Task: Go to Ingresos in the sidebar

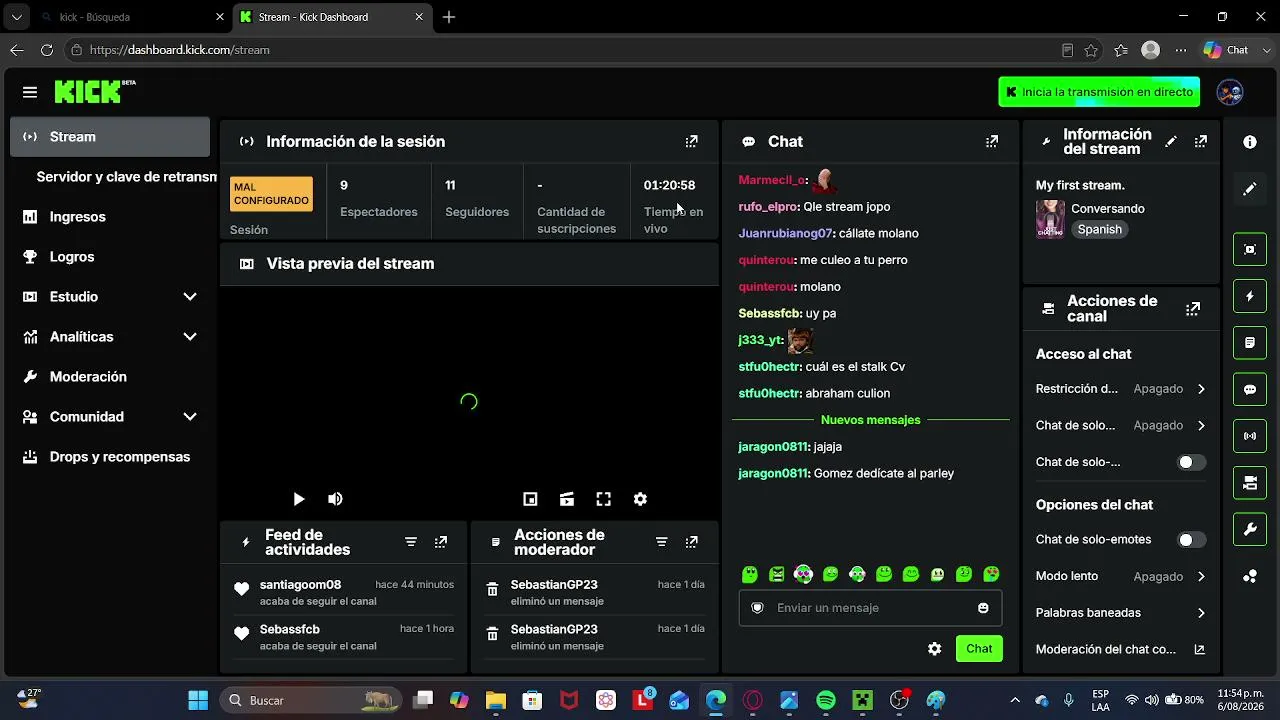Action: (110, 217)
